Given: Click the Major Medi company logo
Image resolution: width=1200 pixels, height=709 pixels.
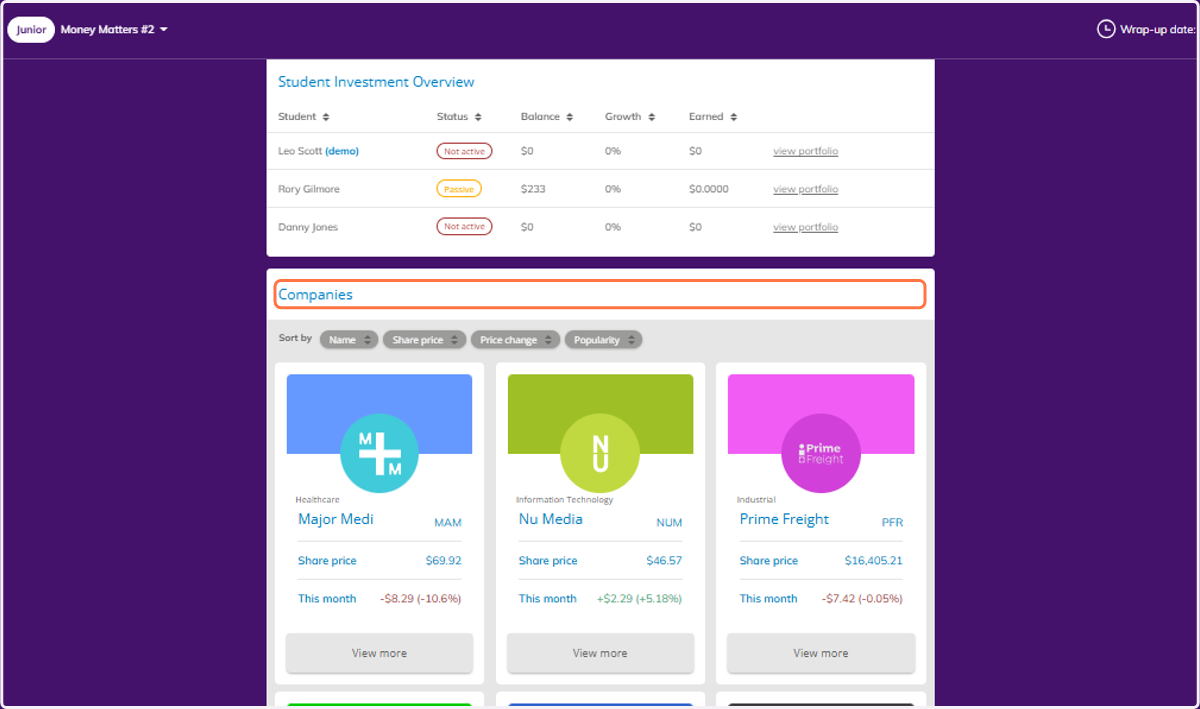Looking at the screenshot, I should (379, 454).
